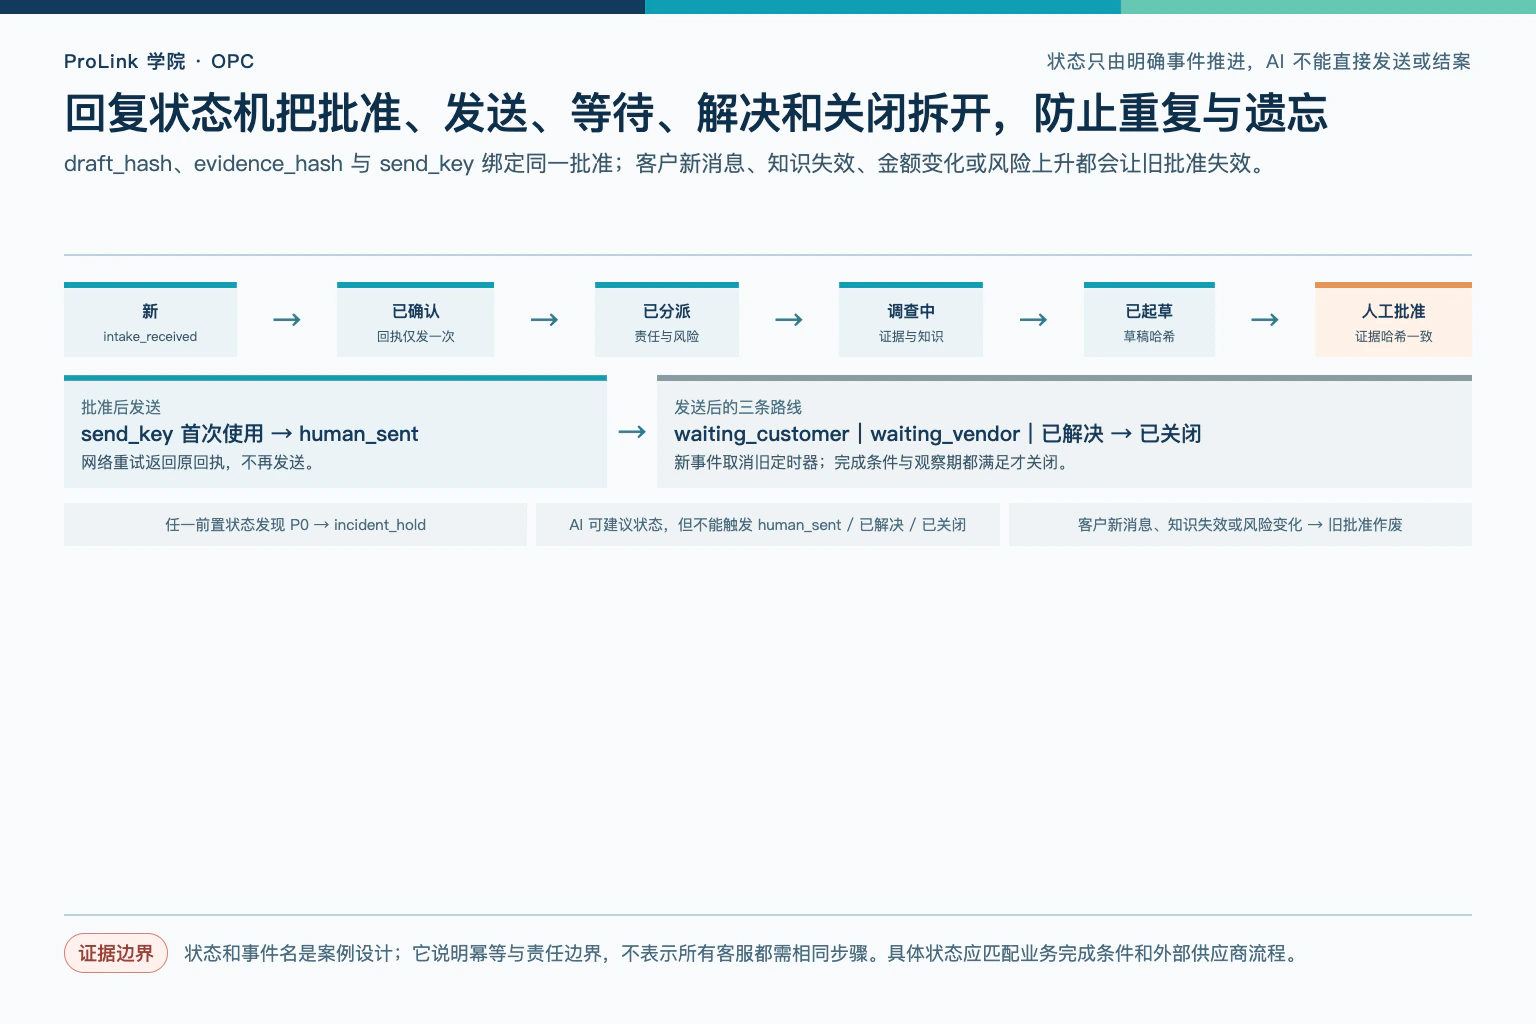Click the '草稿哈希' caption
Screen dimensions: 1536x1024
(x=1149, y=336)
